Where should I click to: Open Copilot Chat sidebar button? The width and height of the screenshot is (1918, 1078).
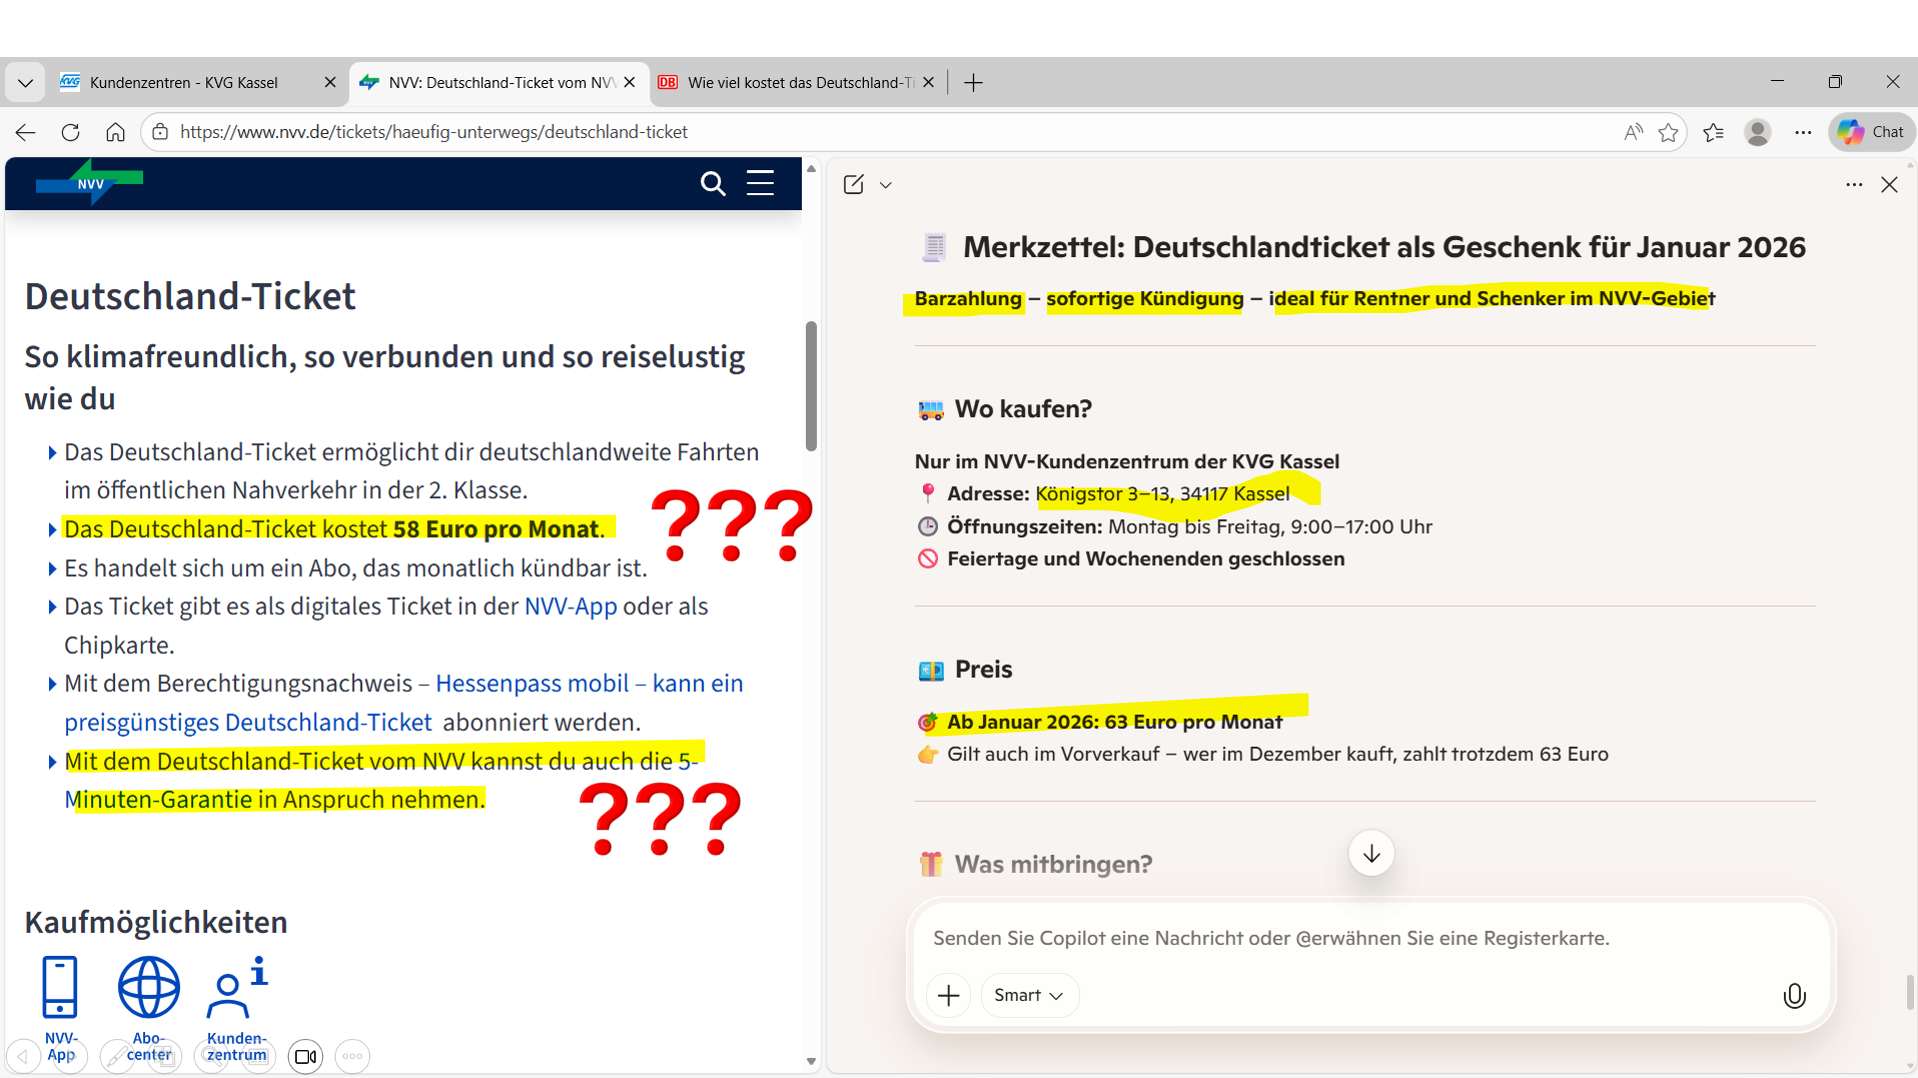tap(1872, 132)
